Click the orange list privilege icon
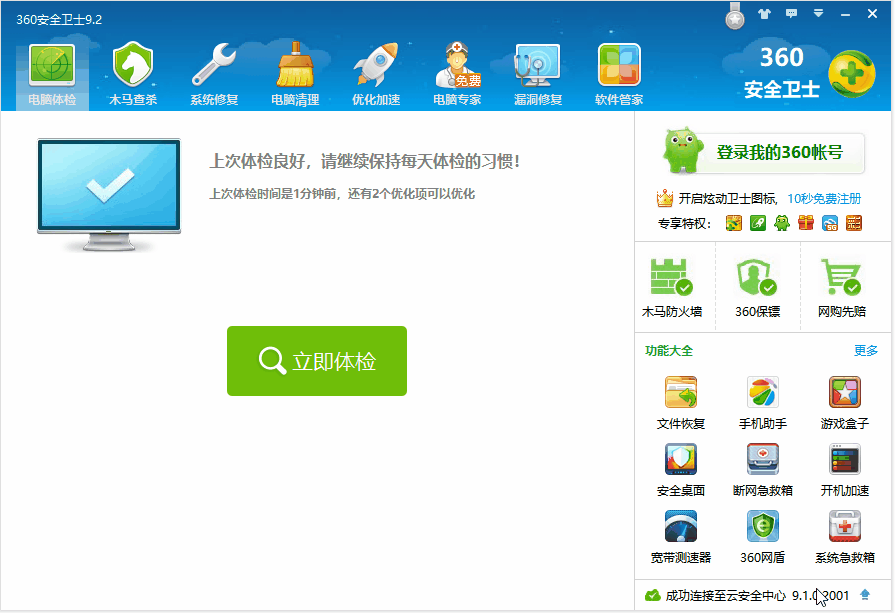Viewport: 895px width, 613px height. (854, 223)
